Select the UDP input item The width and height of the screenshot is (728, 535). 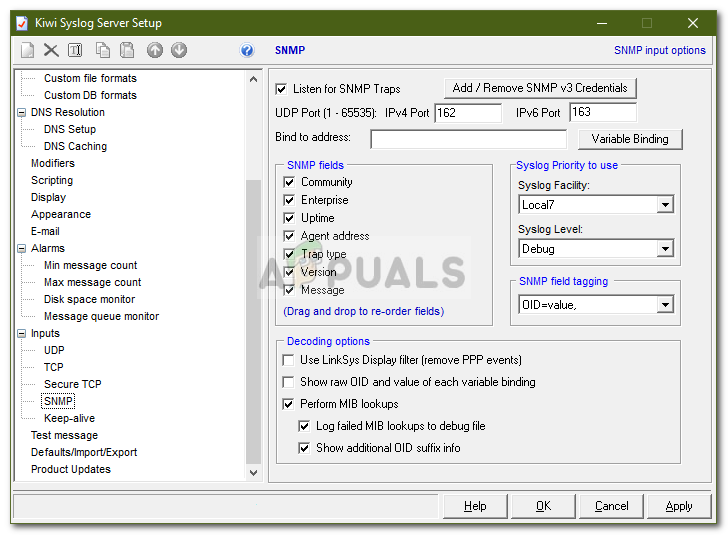[54, 350]
